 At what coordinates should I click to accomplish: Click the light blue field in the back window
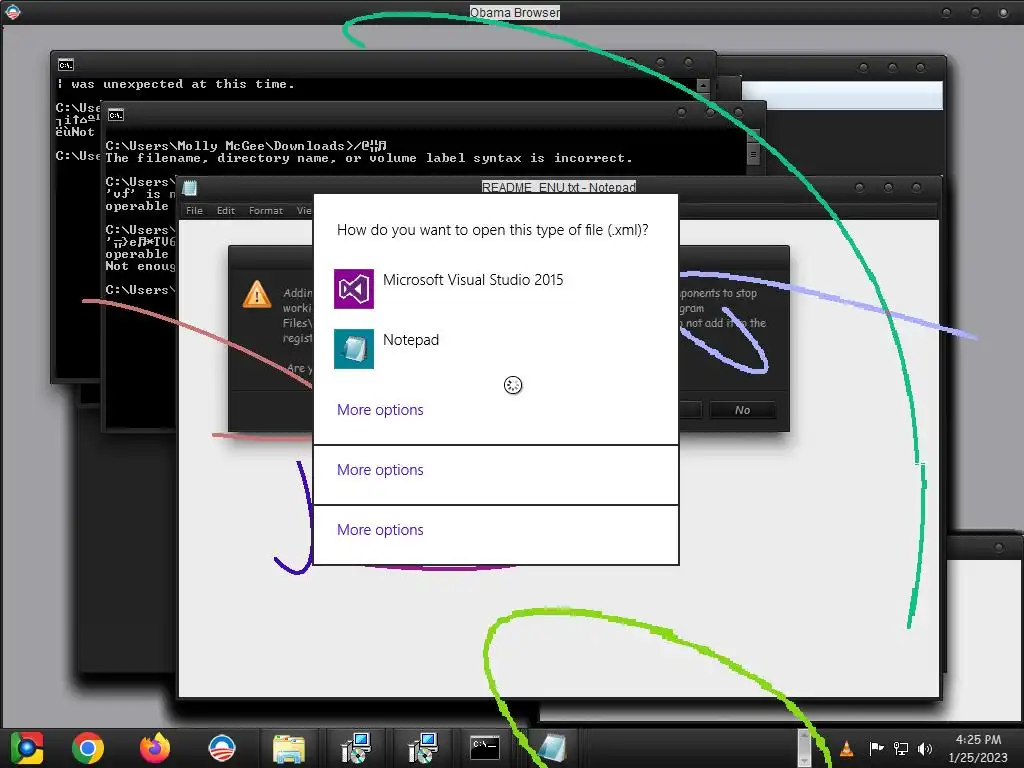click(x=842, y=95)
